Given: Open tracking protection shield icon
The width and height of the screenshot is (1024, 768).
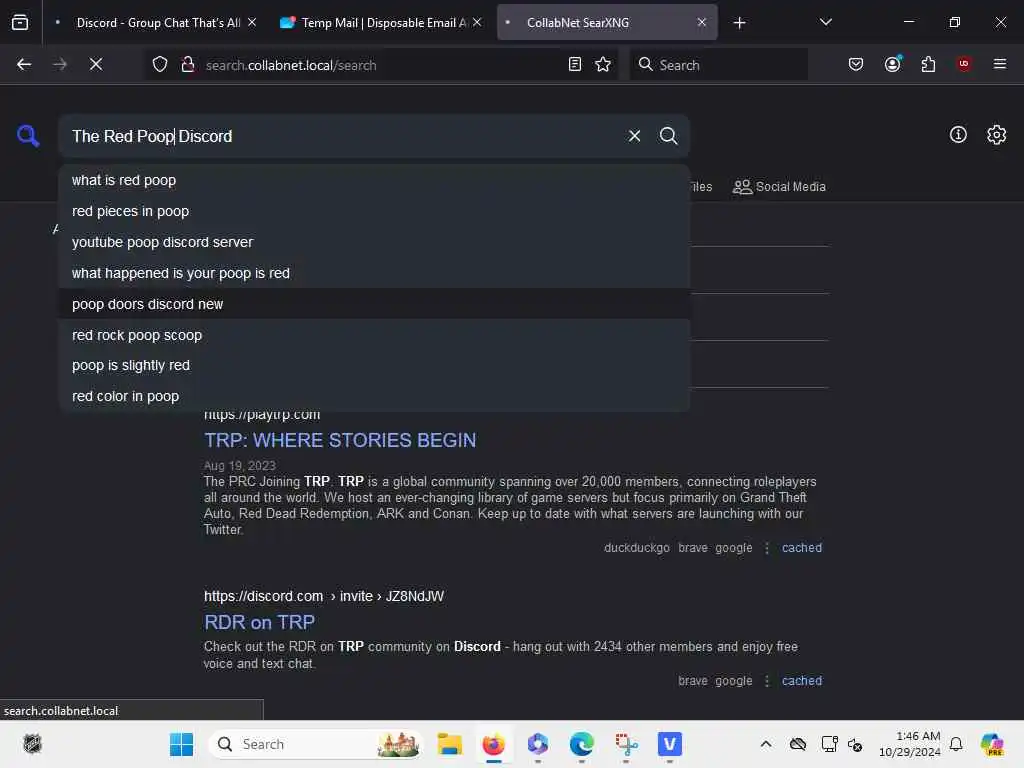Looking at the screenshot, I should coord(160,65).
